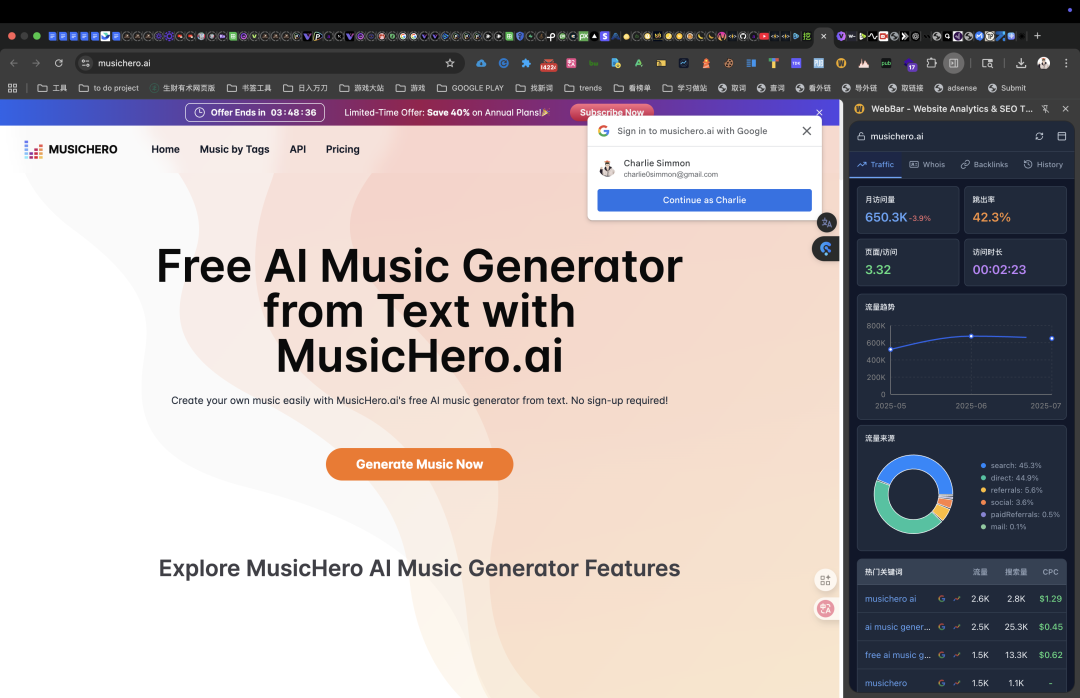Open Google search icon in 'ai music gener...' row
Screen dimensions: 1080x698
tap(942, 627)
